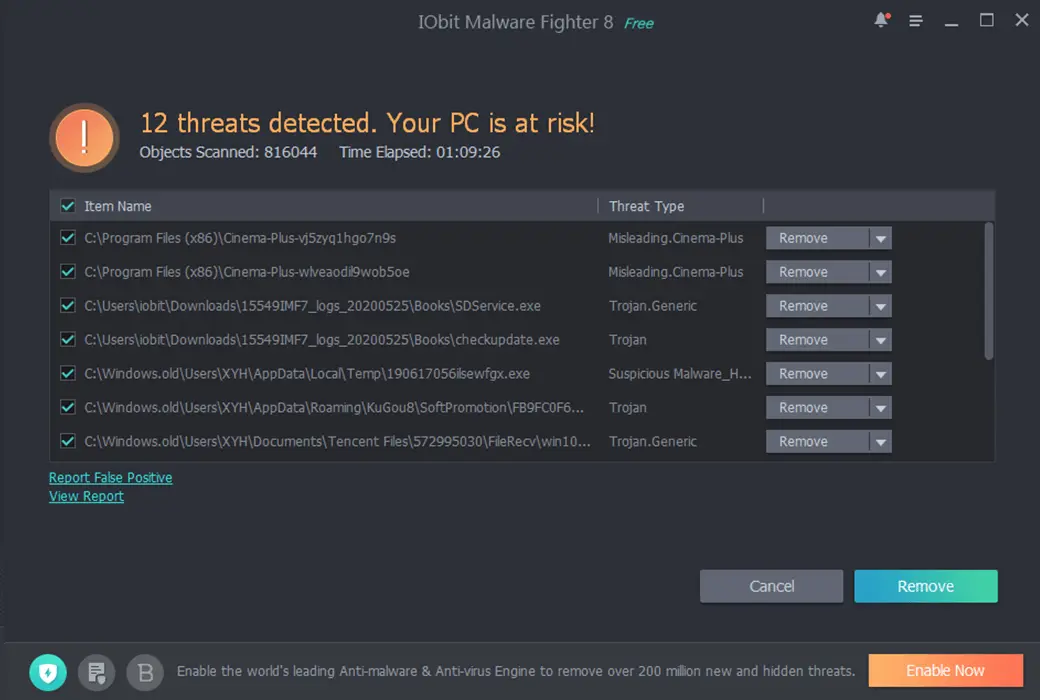Click the threat list vertical scrollbar
1040x700 pixels.
click(988, 291)
